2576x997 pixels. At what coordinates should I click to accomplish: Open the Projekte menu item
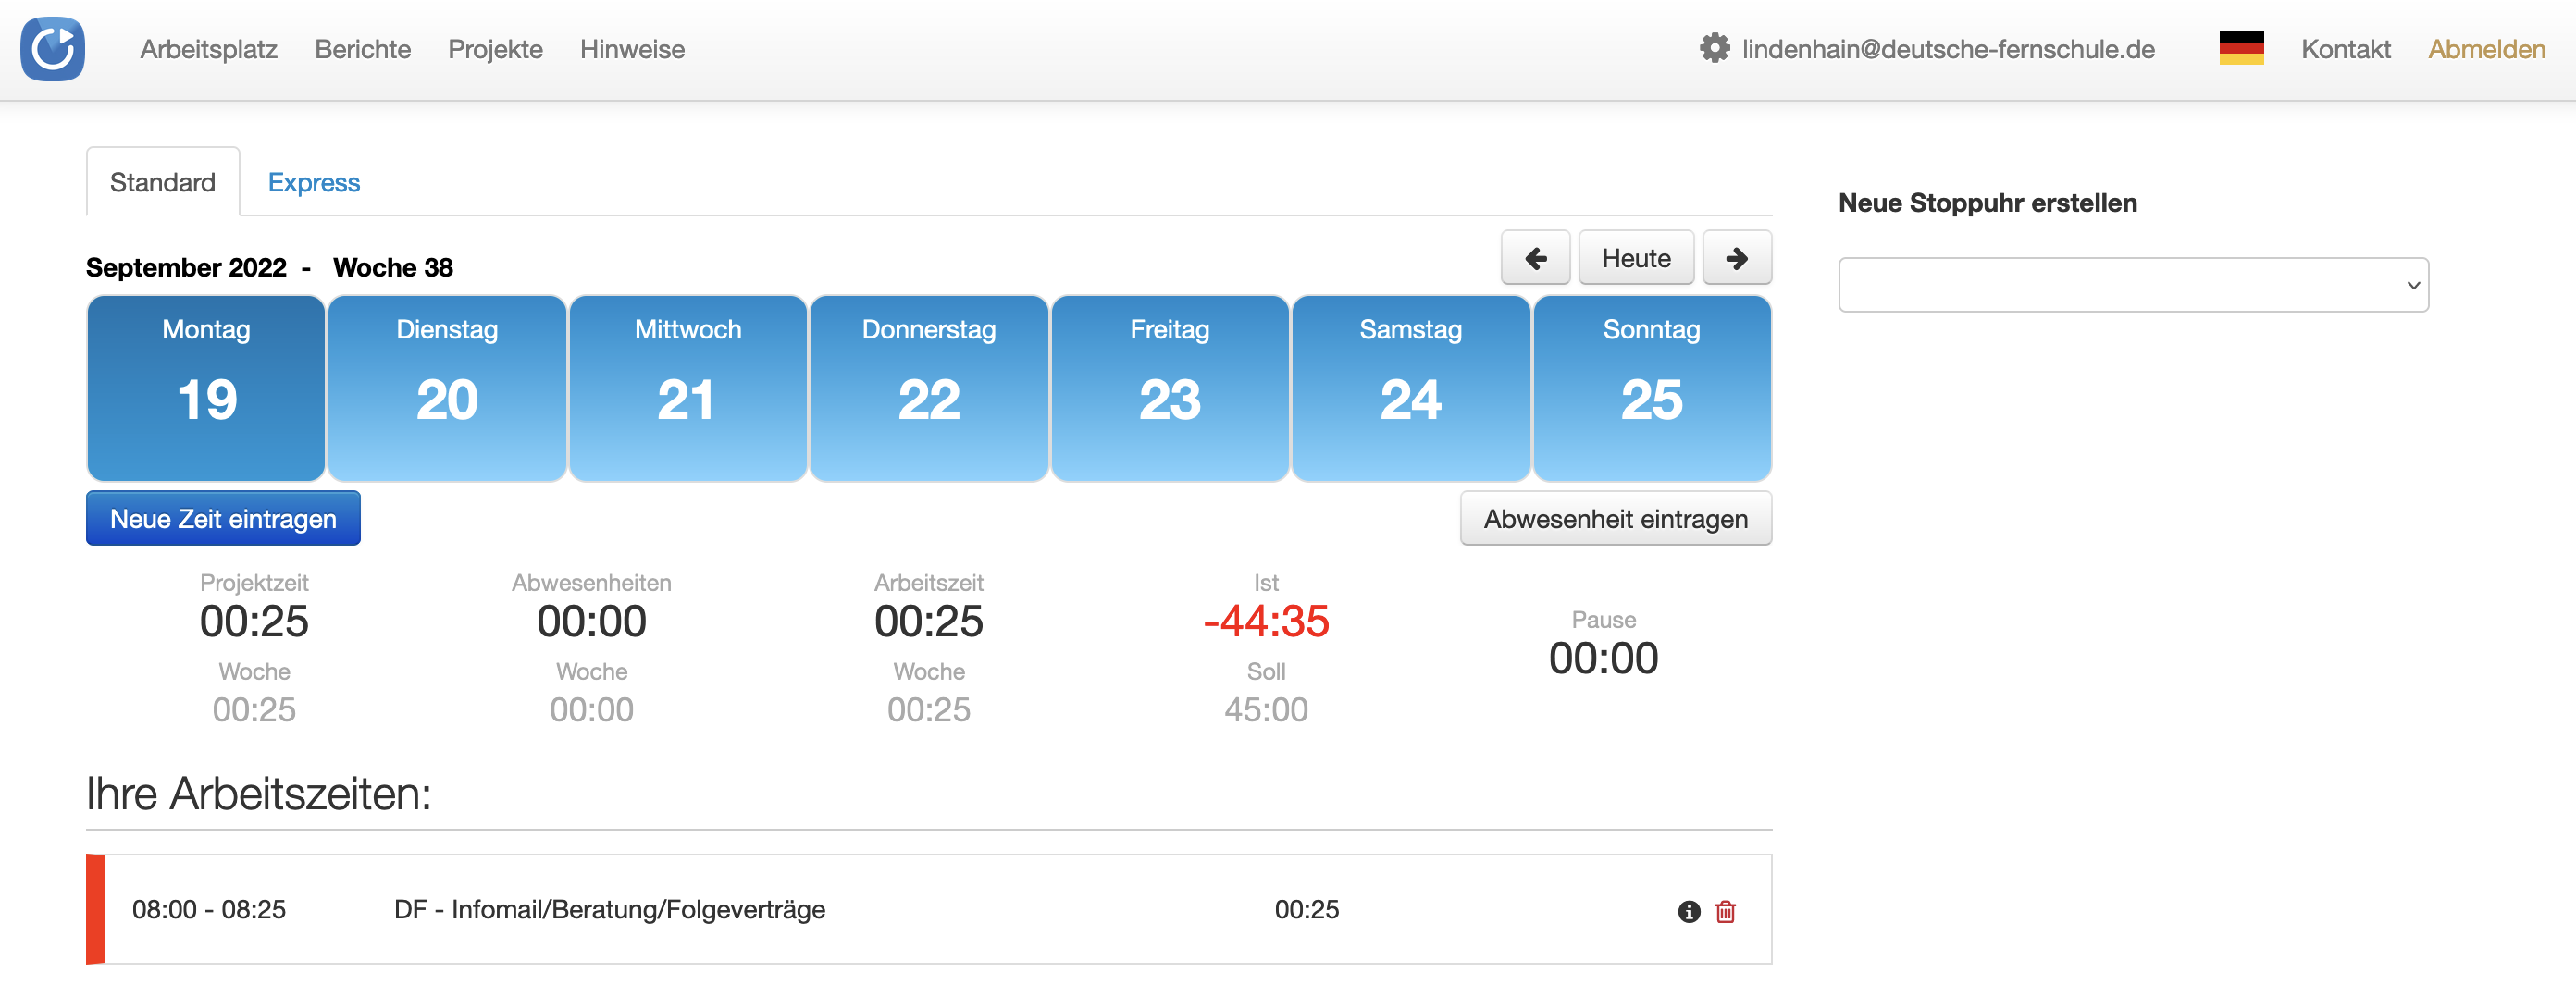(495, 49)
